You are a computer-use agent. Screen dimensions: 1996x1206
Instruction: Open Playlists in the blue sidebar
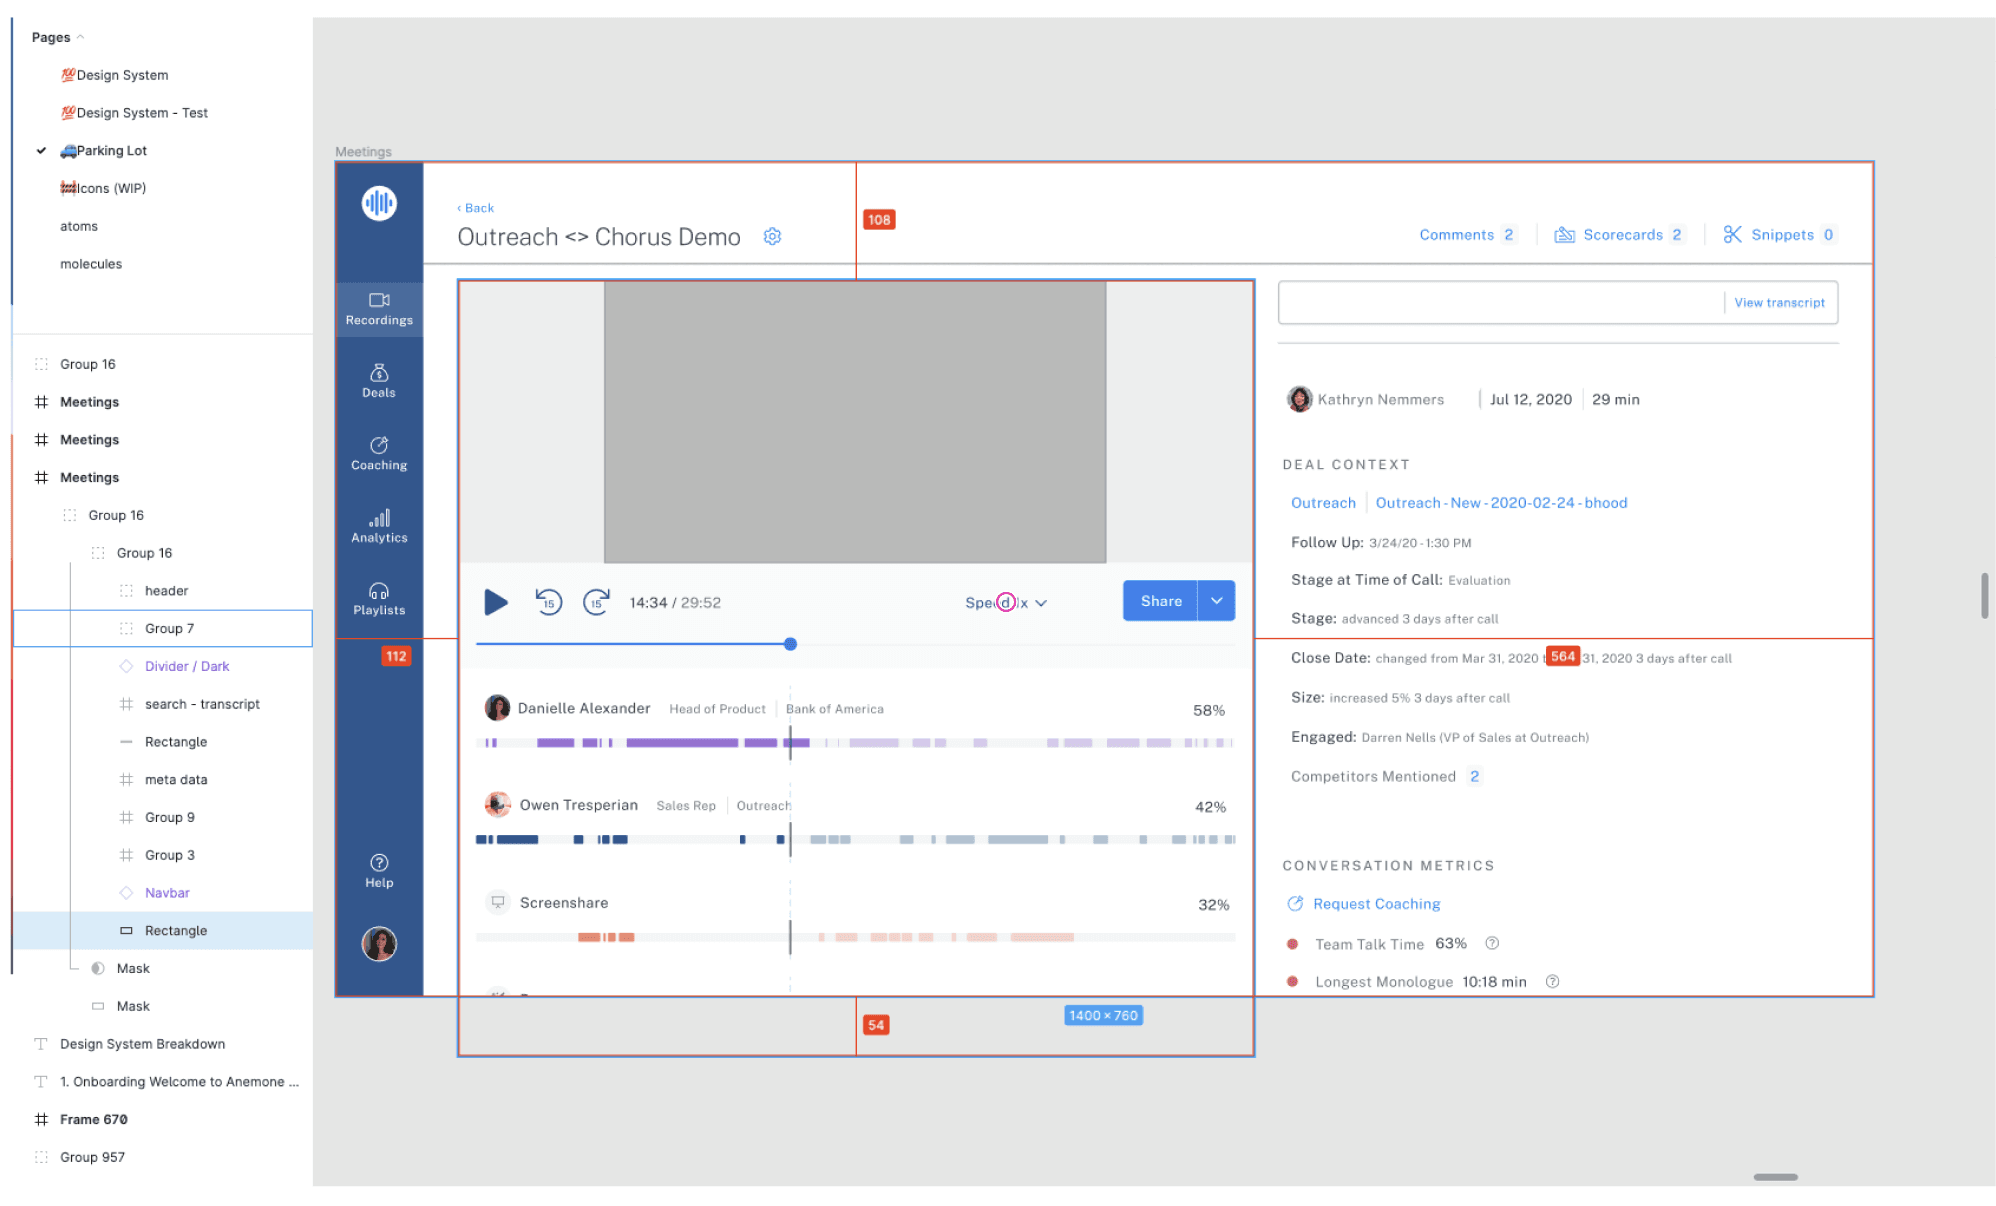point(379,598)
